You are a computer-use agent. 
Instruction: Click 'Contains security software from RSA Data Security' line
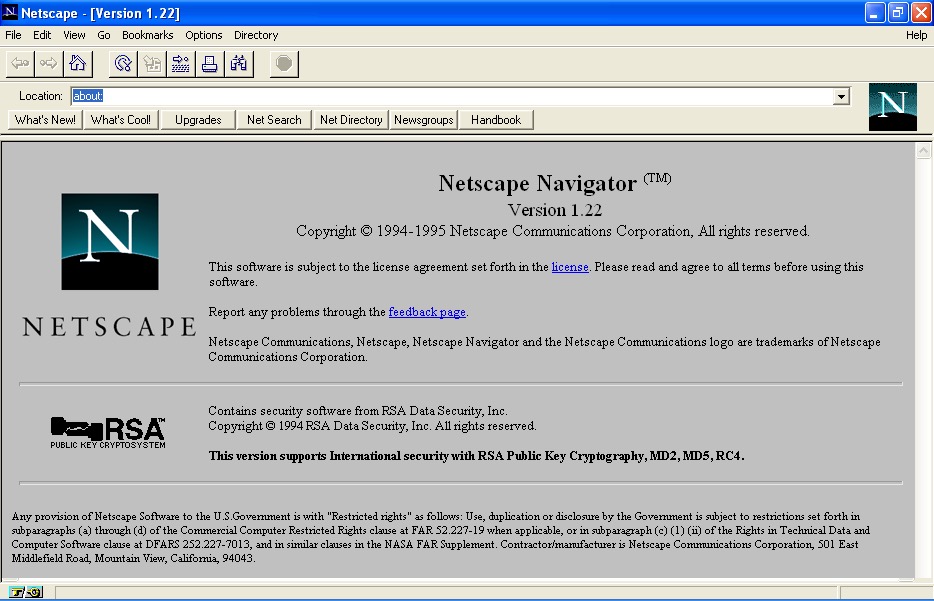(x=358, y=411)
